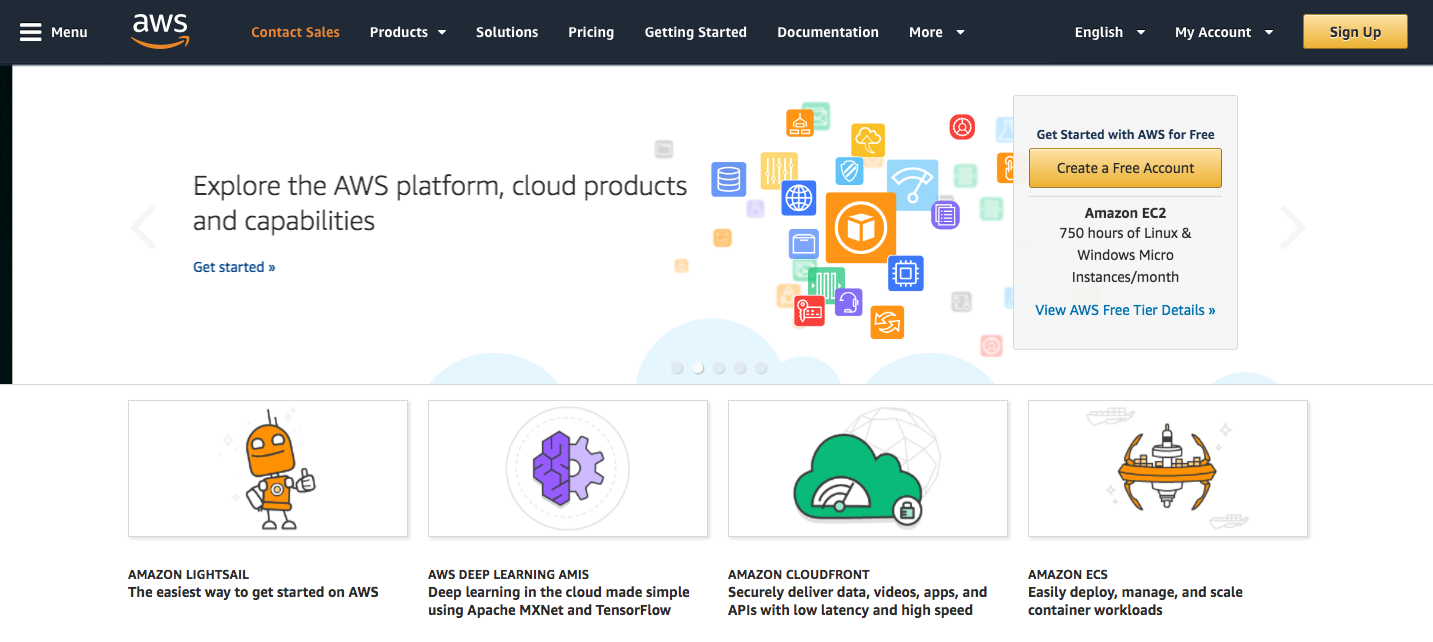Open the Amazon ECS ship illustration
This screenshot has width=1433, height=642.
(1168, 468)
